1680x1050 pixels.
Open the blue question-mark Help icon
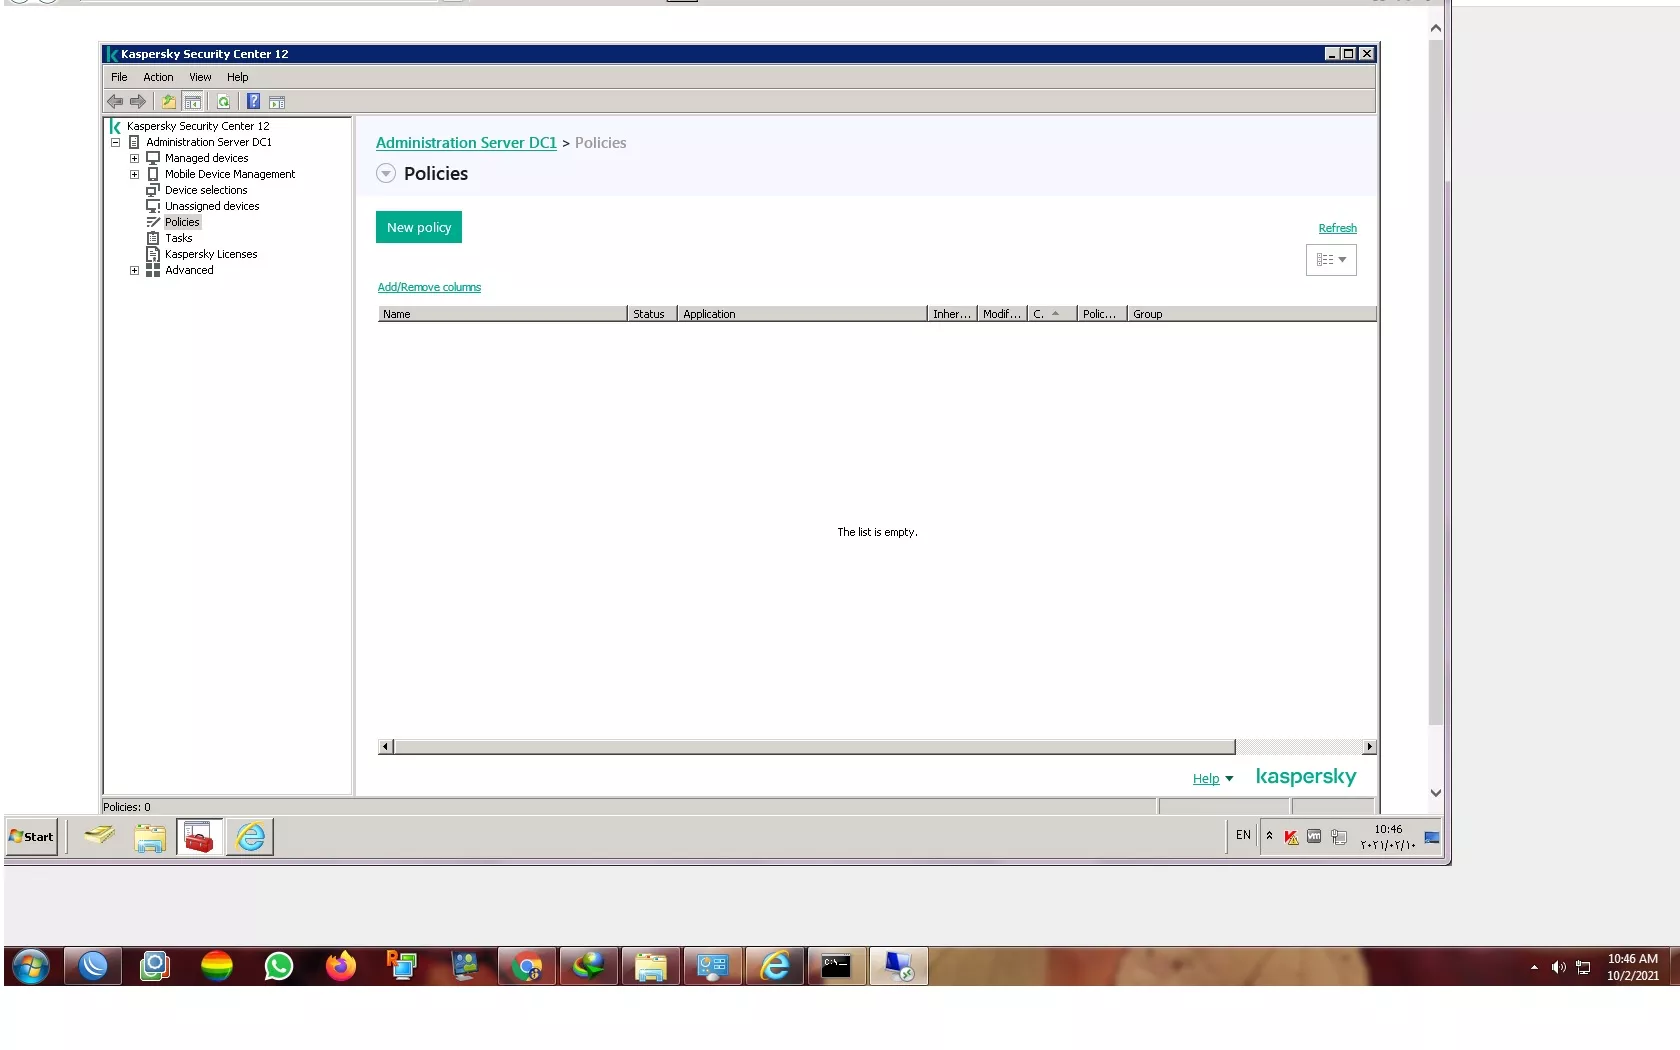254,102
